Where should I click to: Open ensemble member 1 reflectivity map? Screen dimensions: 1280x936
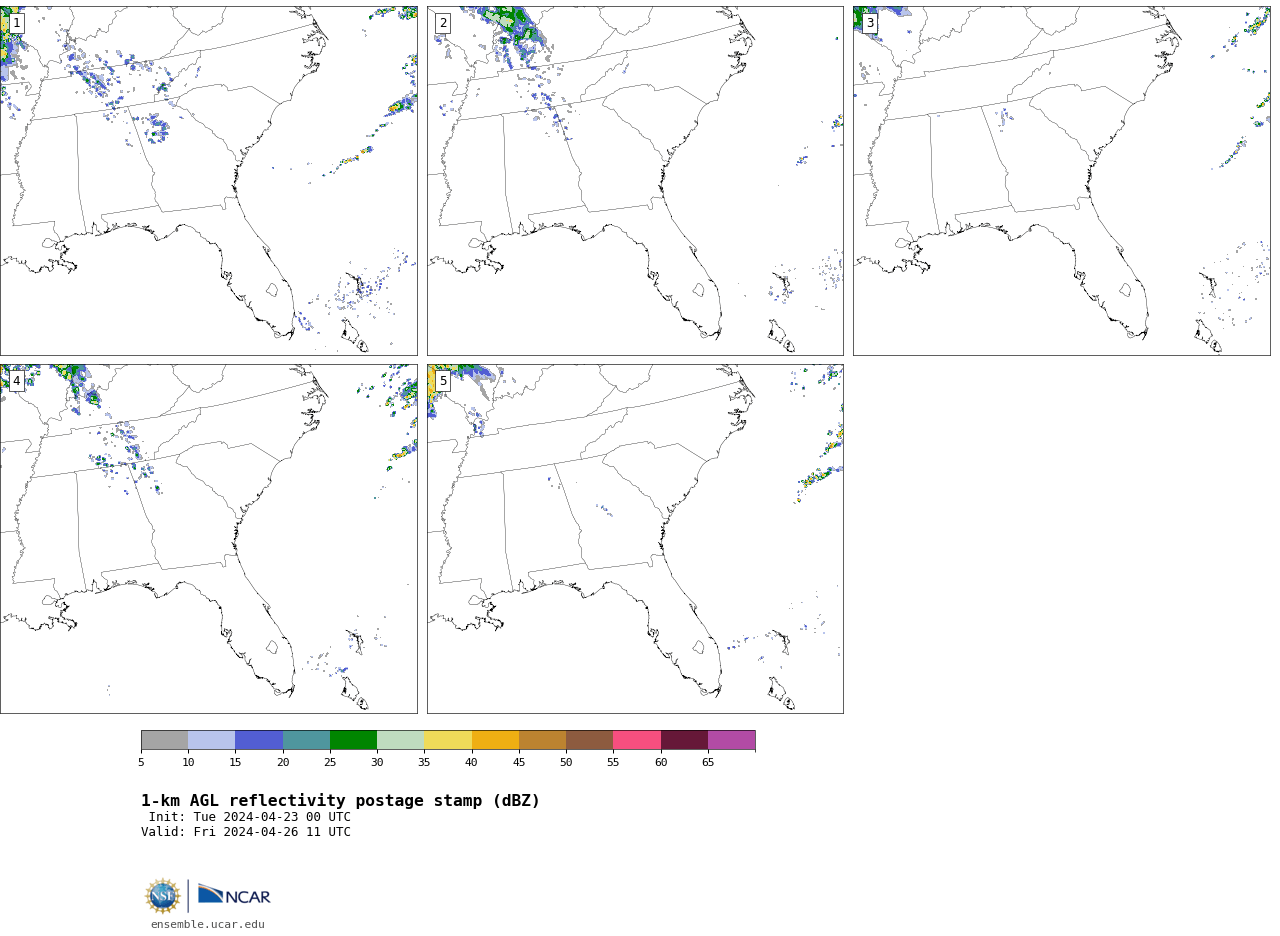pyautogui.click(x=209, y=181)
